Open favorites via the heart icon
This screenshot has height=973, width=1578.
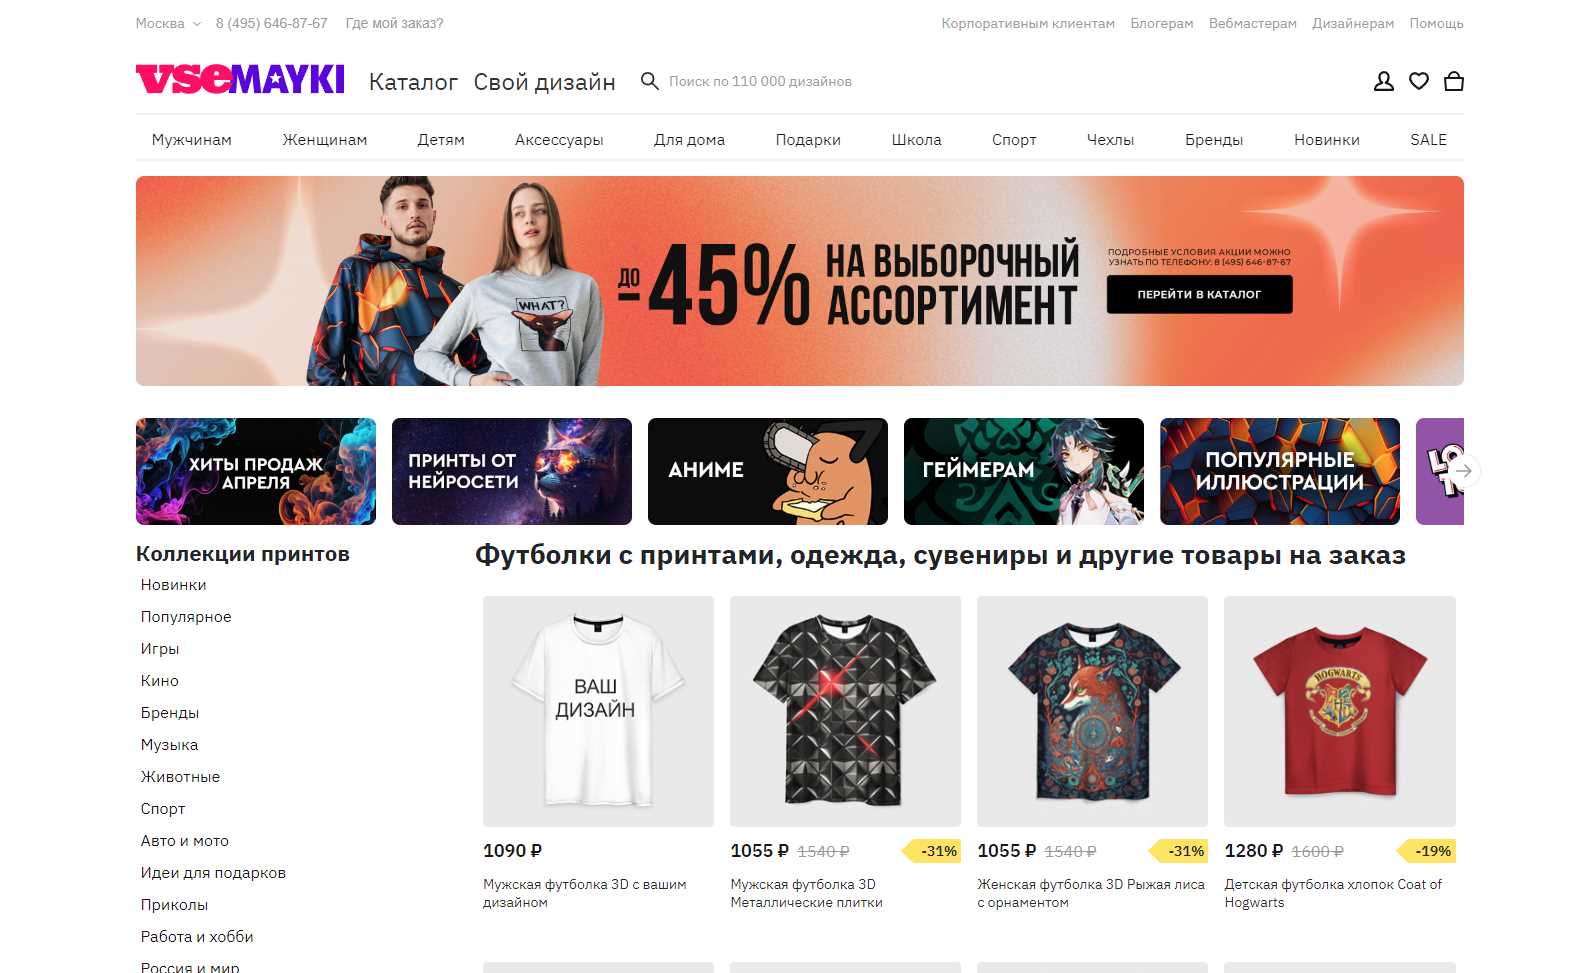[x=1418, y=81]
